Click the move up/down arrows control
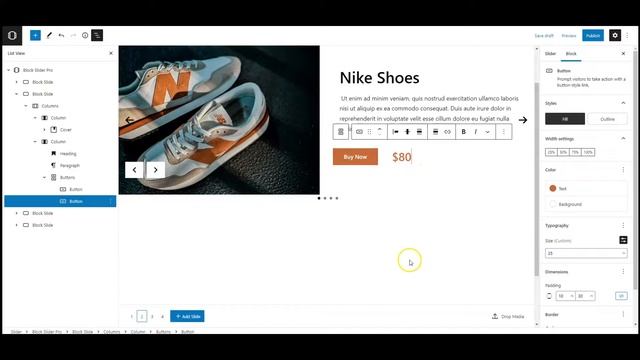The height and width of the screenshot is (360, 640). (380, 132)
